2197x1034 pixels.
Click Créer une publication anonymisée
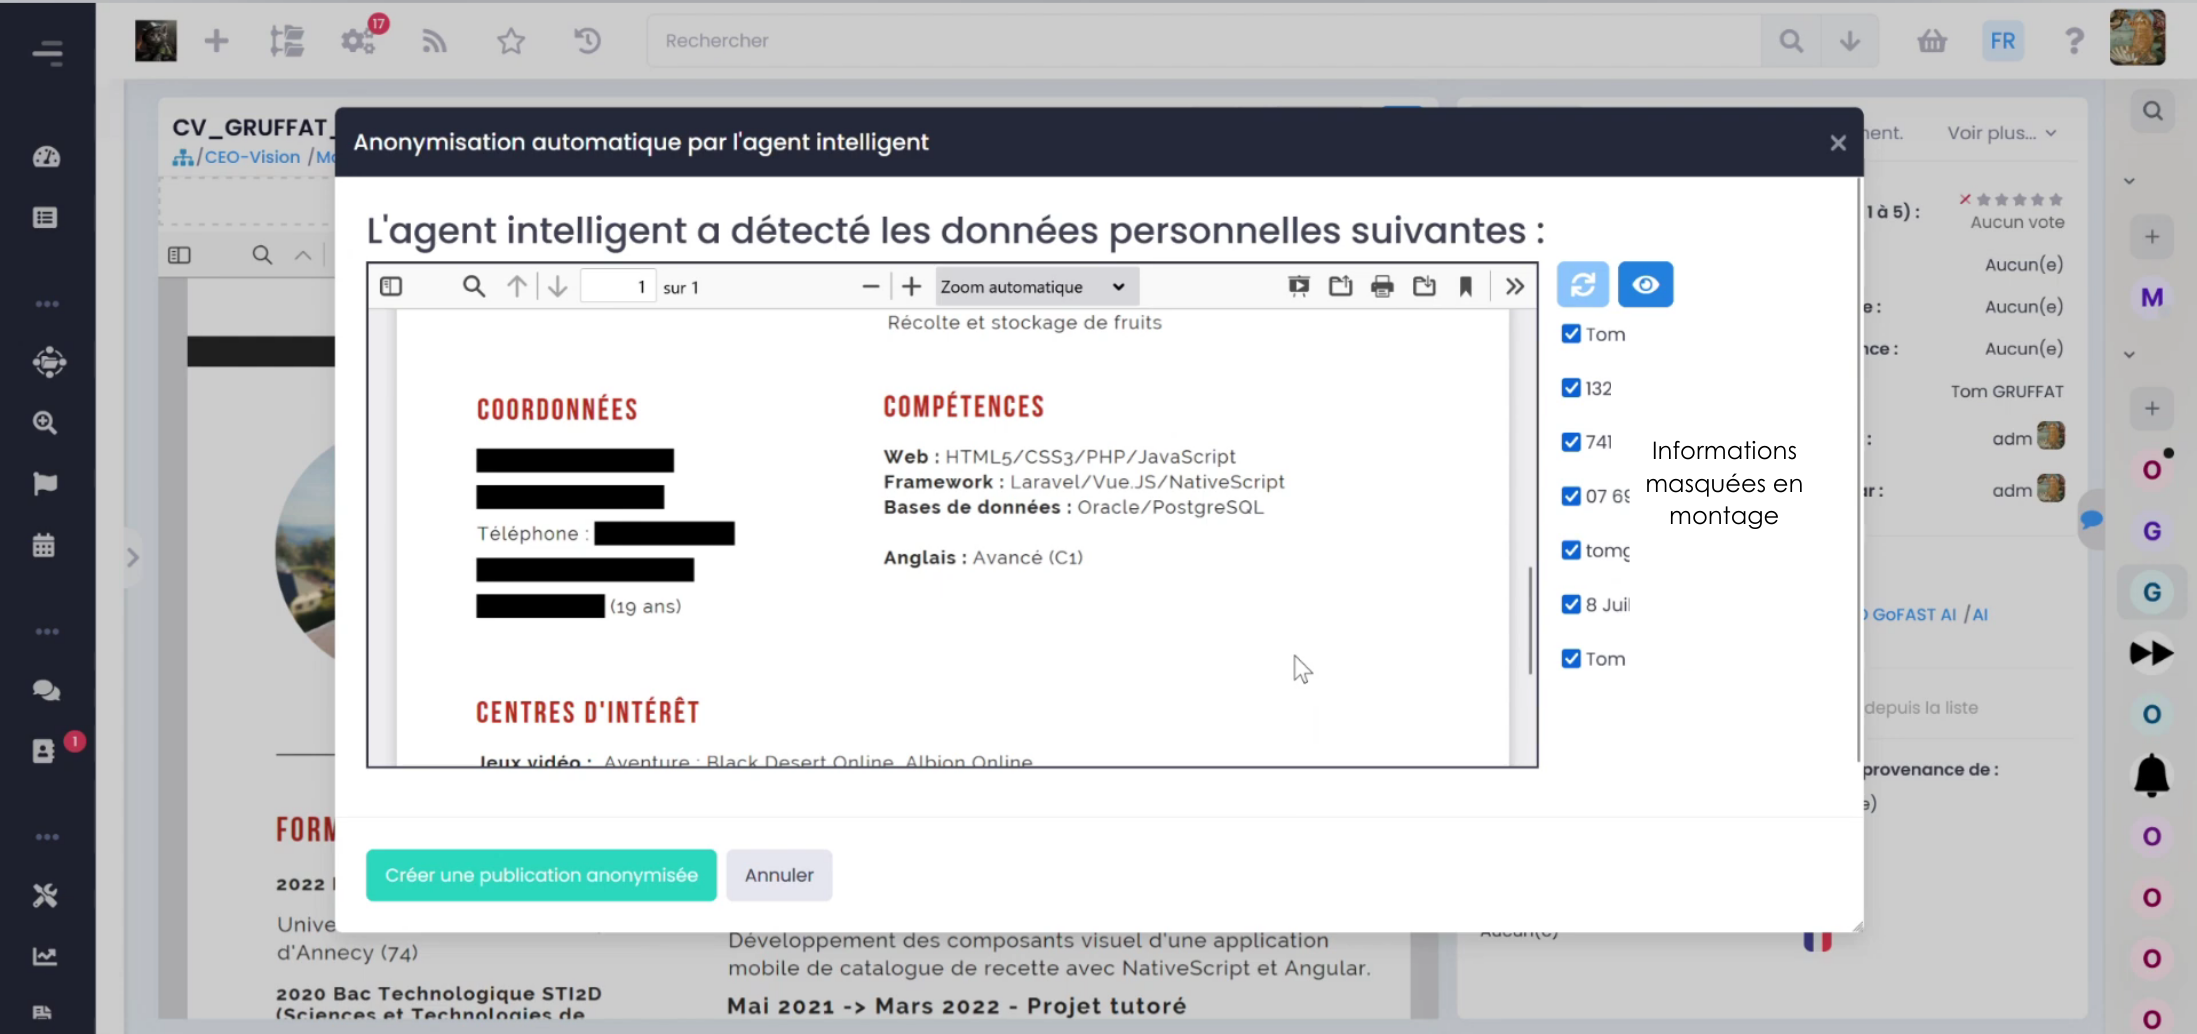click(x=541, y=874)
